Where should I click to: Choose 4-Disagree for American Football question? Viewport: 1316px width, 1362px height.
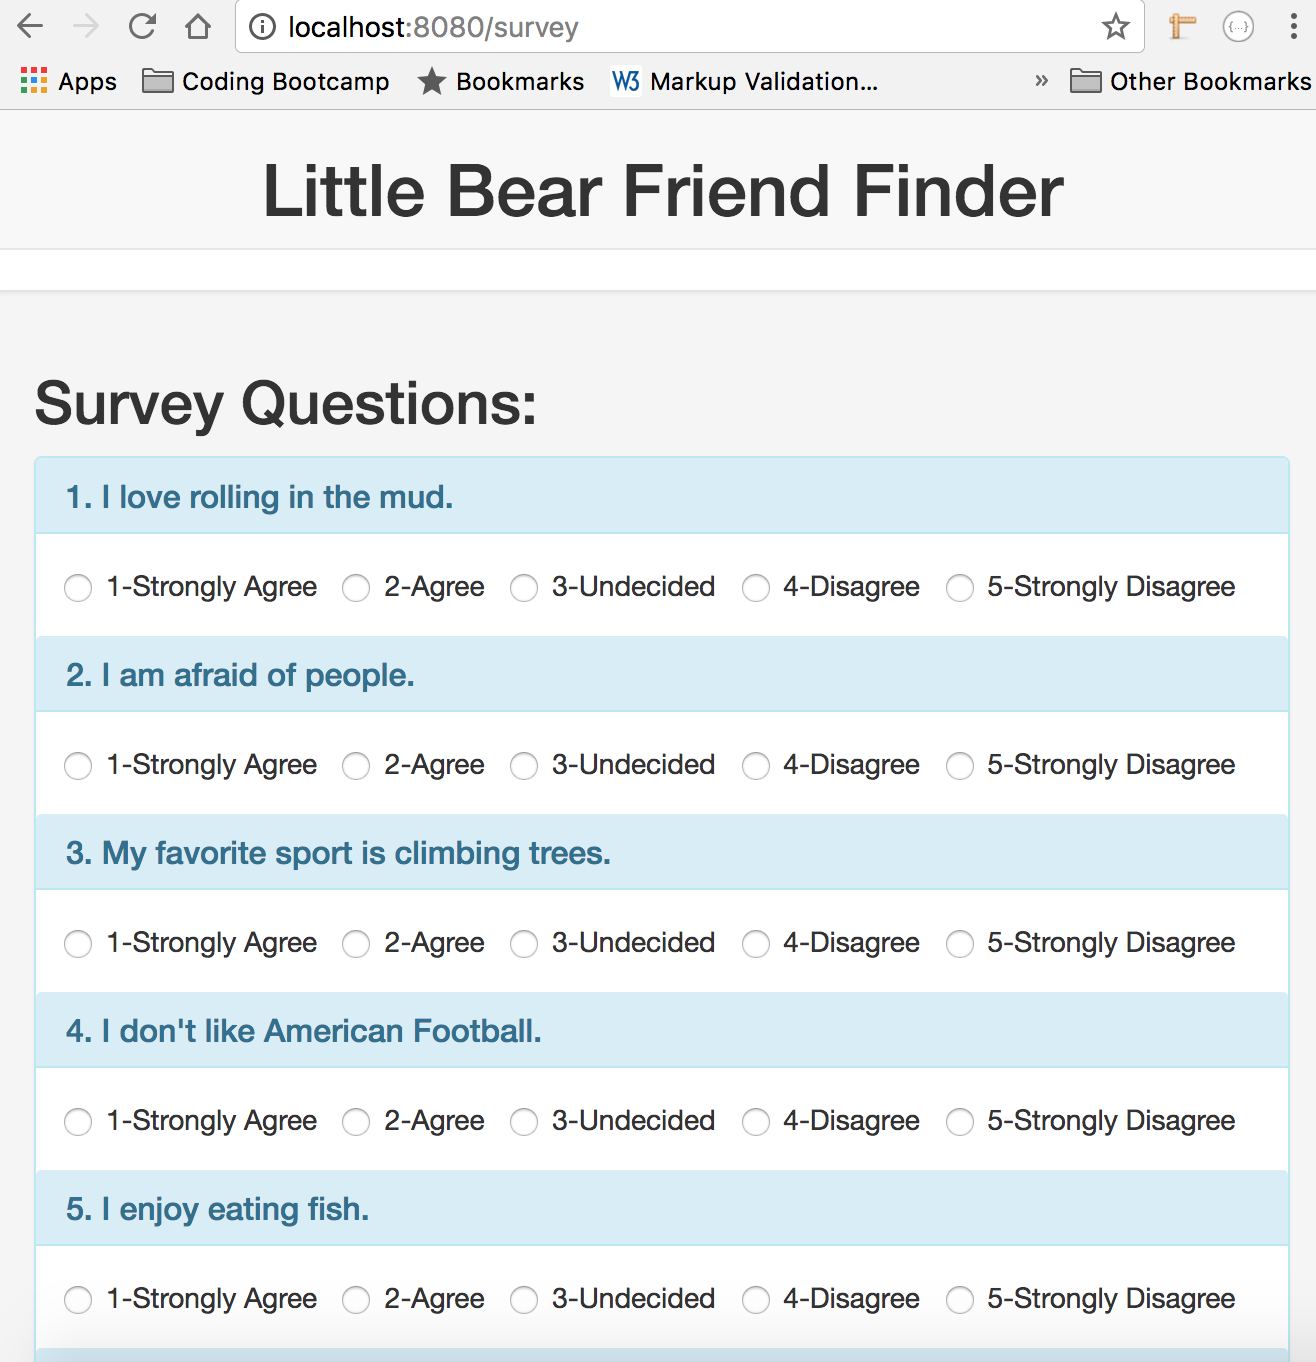click(756, 1122)
